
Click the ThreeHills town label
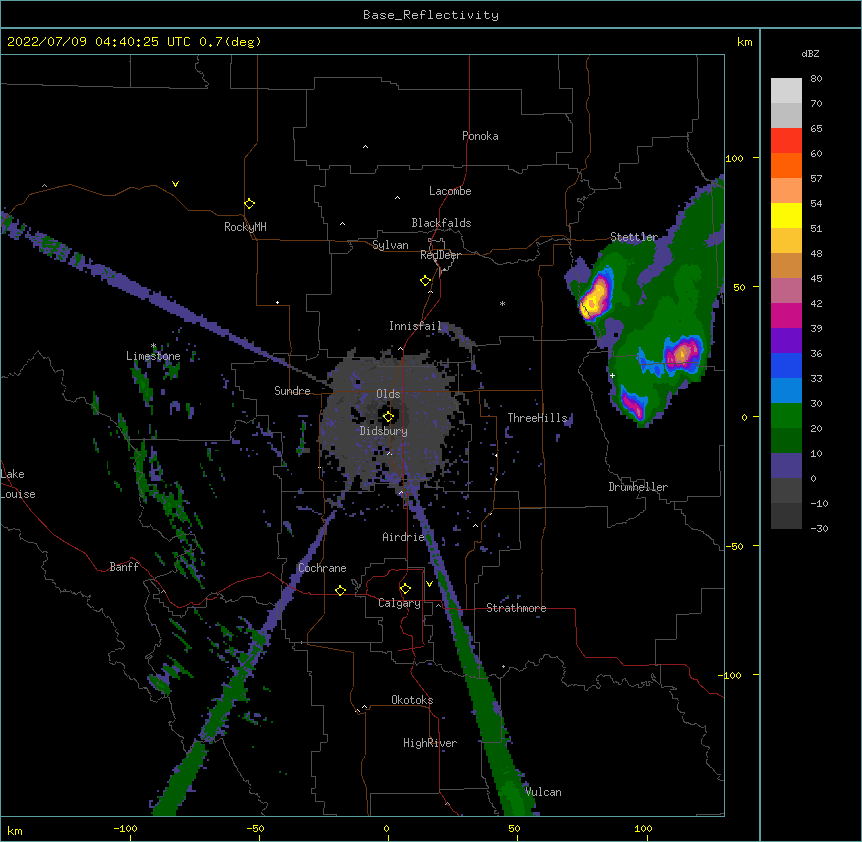pyautogui.click(x=537, y=418)
